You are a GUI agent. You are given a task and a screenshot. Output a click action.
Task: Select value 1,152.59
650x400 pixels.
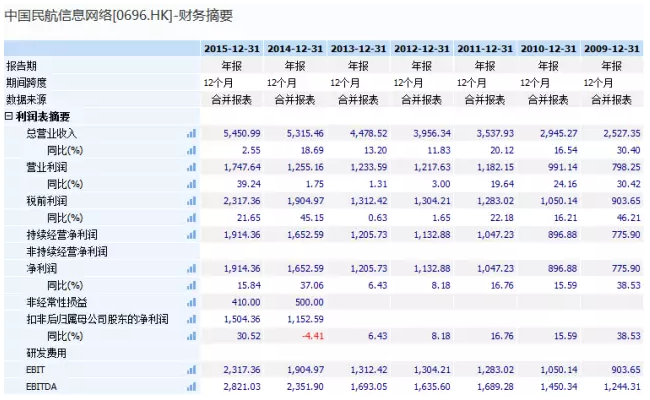tap(306, 319)
